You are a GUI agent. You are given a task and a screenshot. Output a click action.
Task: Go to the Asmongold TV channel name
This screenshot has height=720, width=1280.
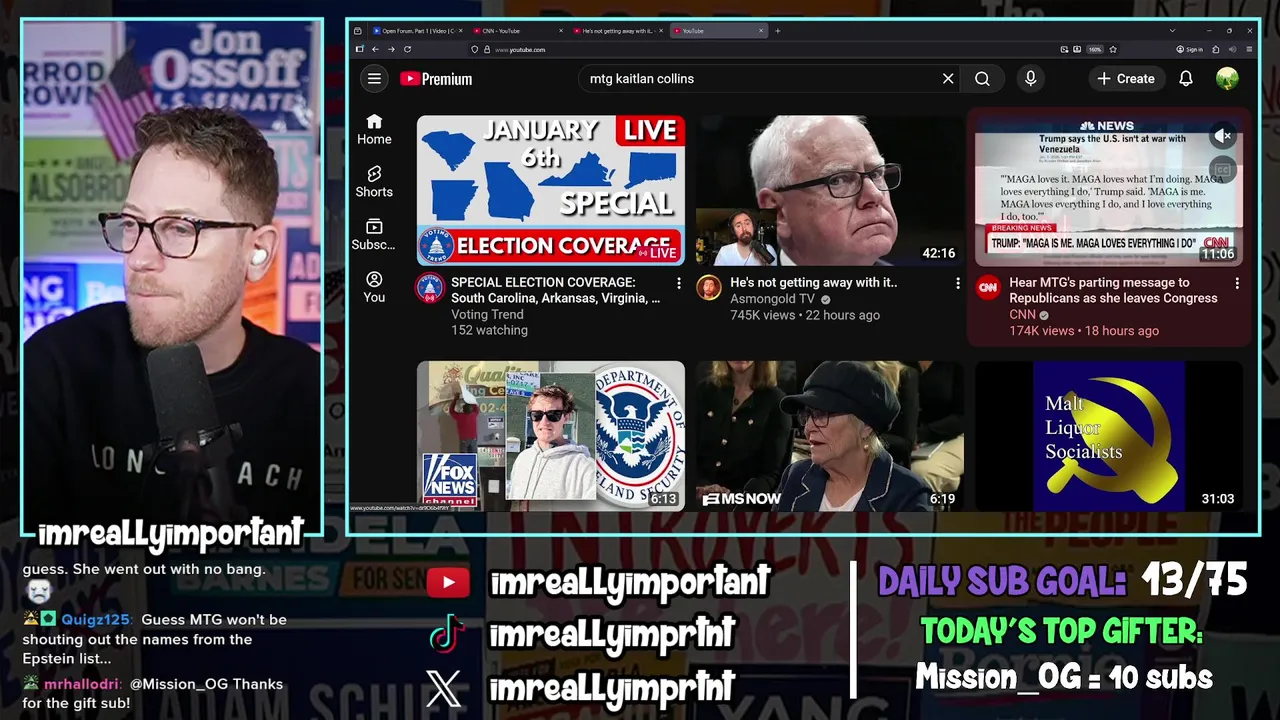point(772,299)
